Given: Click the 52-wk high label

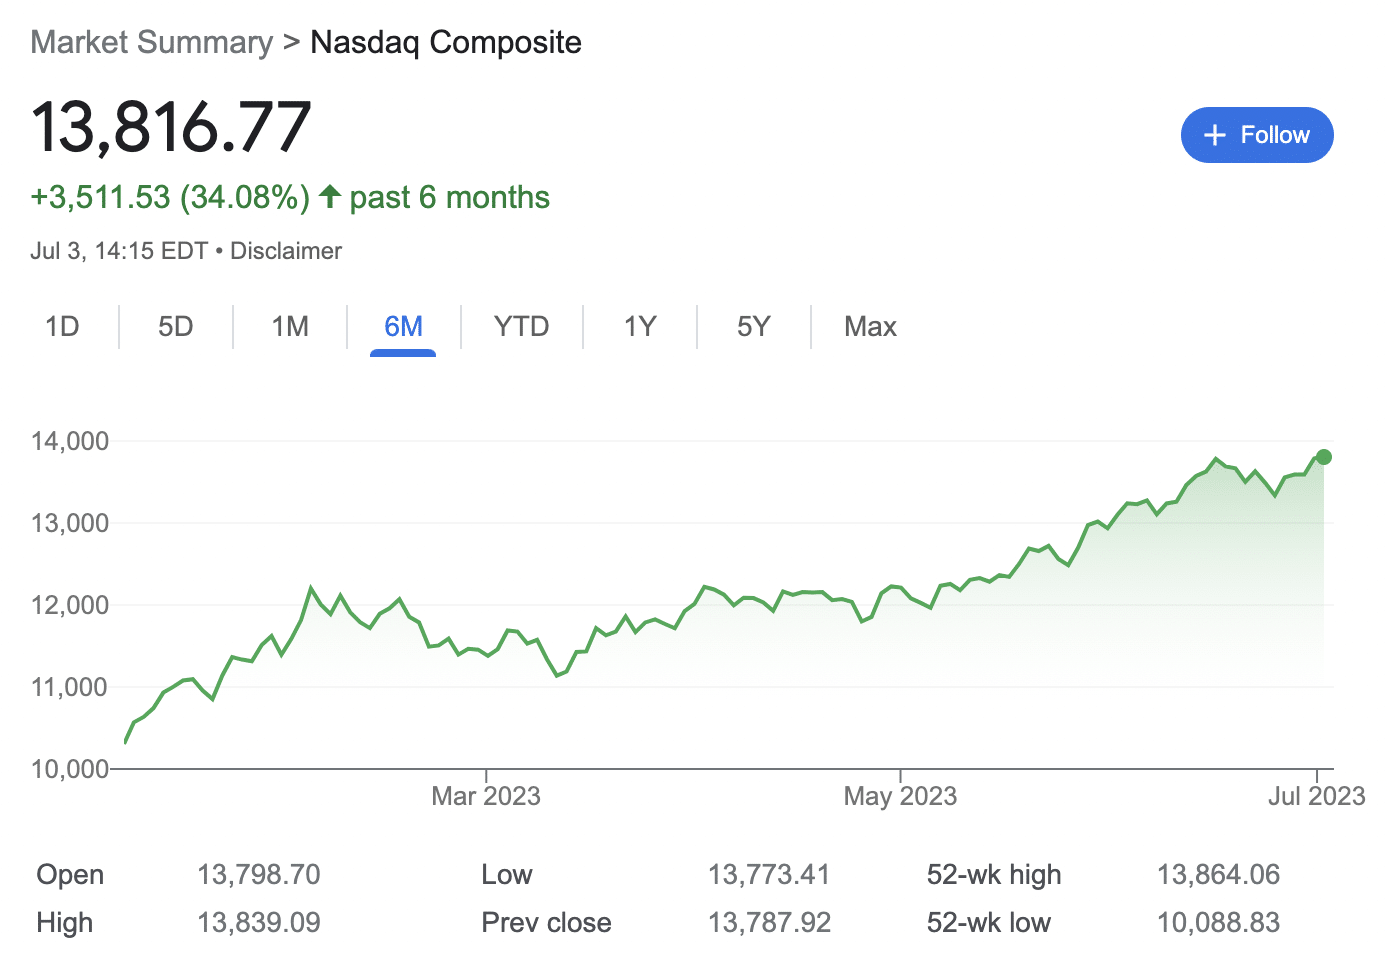Looking at the screenshot, I should coord(994,875).
